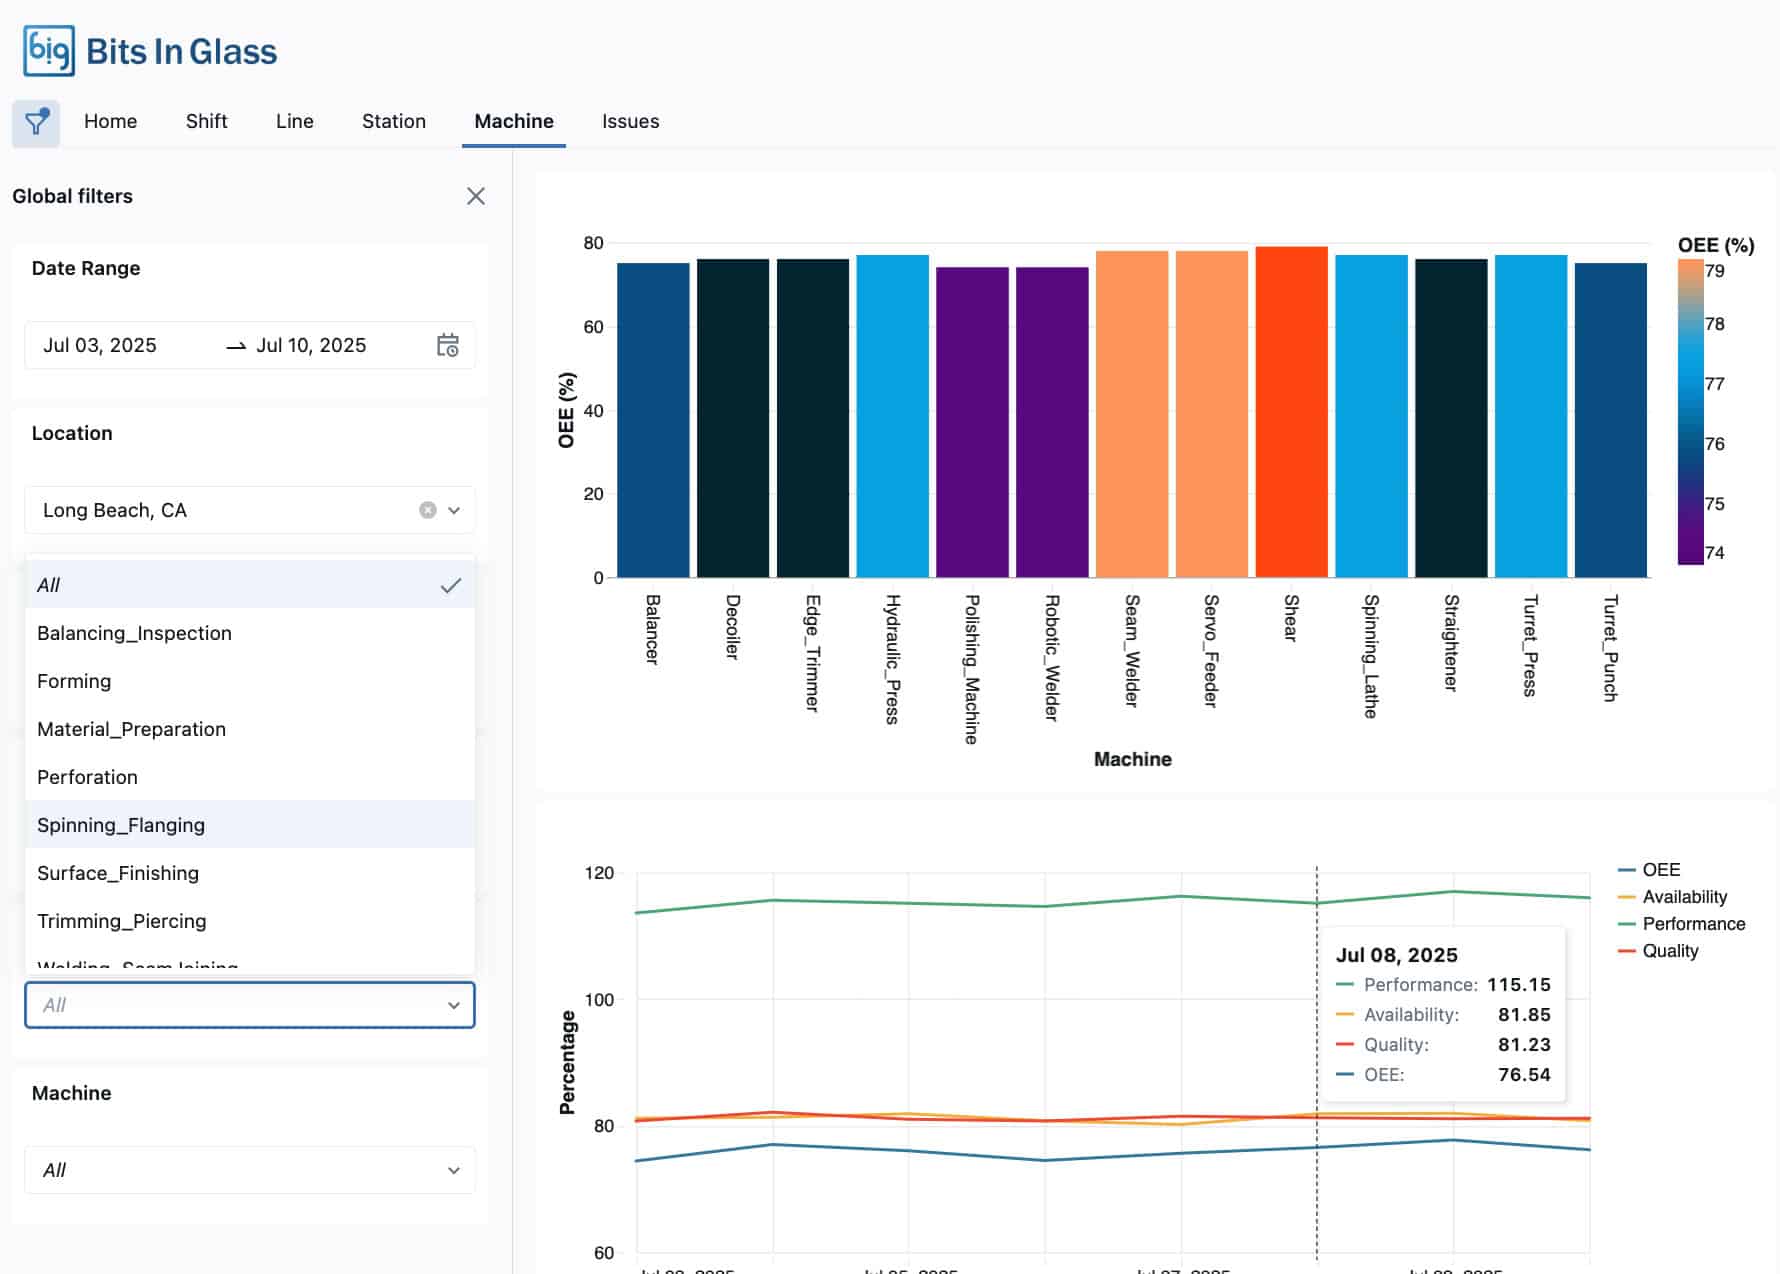This screenshot has width=1780, height=1274.
Task: Click the Jul 03, 2025 start date field
Action: click(x=100, y=345)
